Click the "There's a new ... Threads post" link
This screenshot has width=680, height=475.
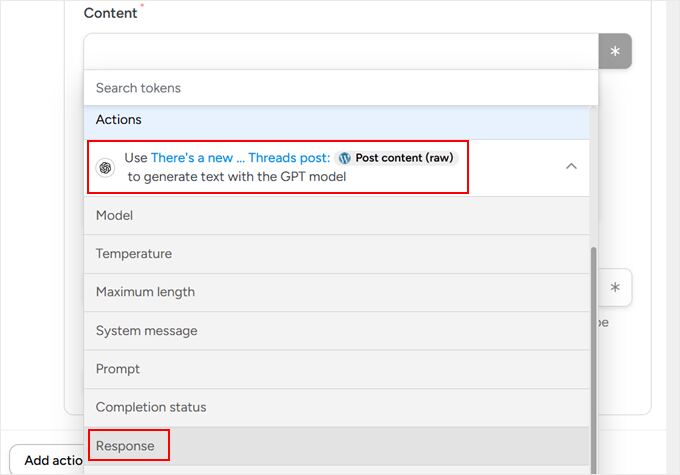240,158
